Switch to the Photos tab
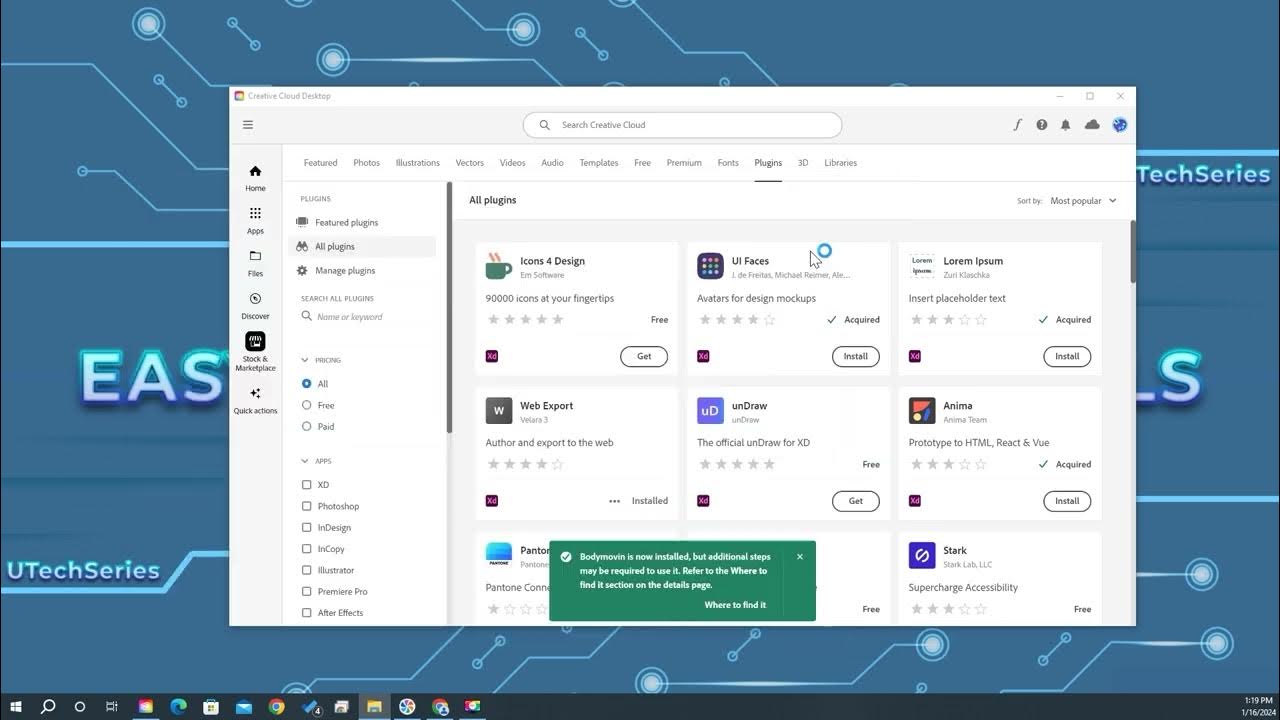This screenshot has width=1280, height=720. [367, 163]
